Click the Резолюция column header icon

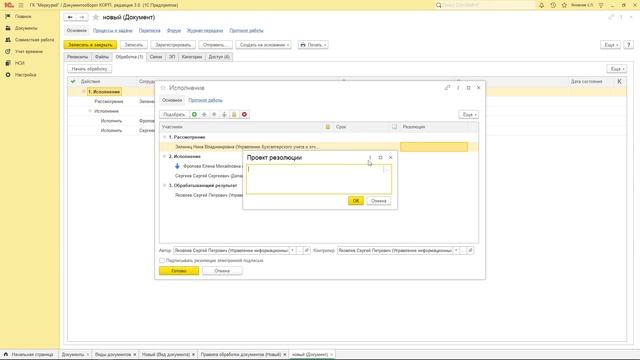pos(394,127)
